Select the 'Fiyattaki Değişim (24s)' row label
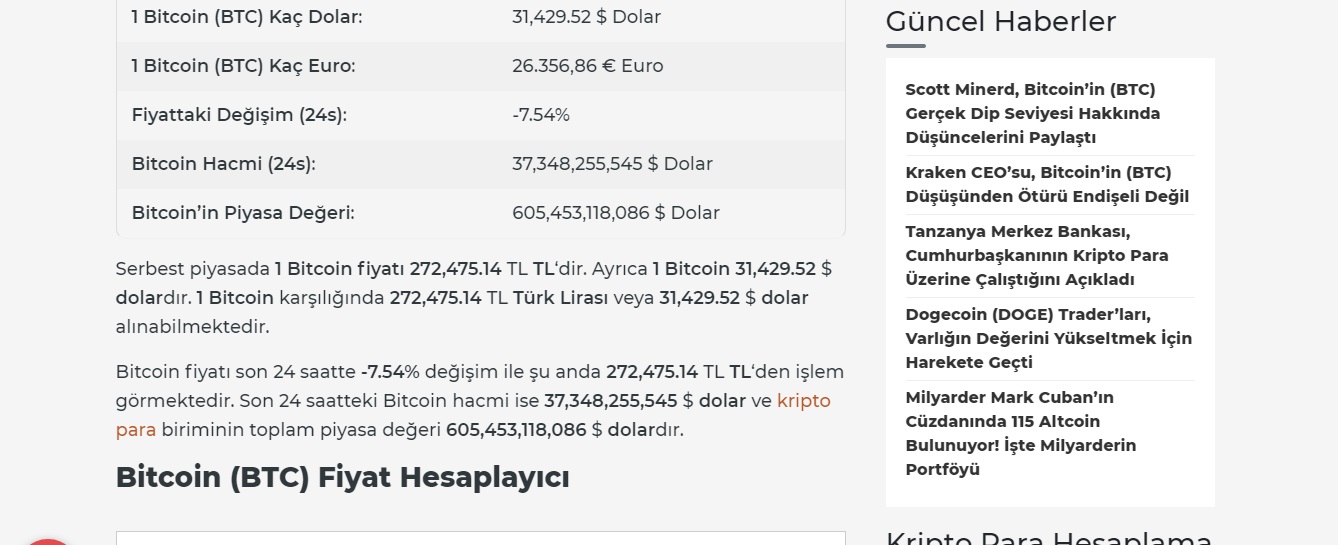 (x=239, y=115)
